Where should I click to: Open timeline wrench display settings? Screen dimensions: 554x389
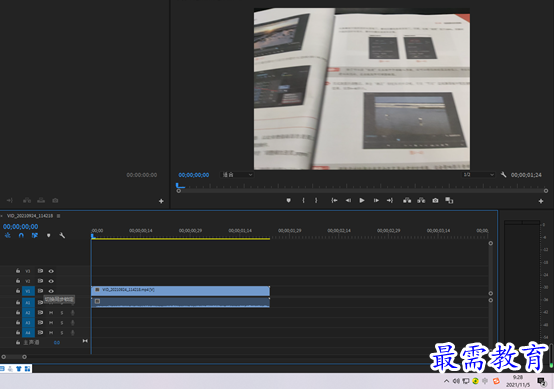click(62, 235)
